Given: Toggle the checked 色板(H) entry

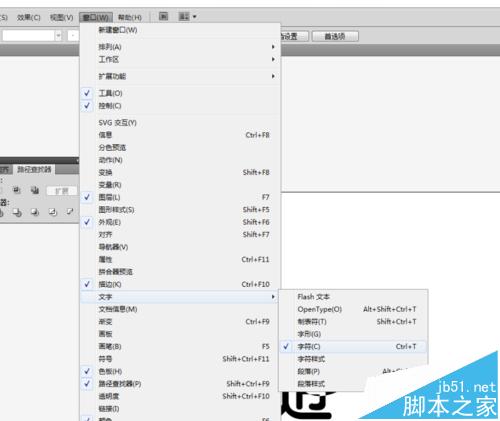Looking at the screenshot, I should tap(180, 371).
